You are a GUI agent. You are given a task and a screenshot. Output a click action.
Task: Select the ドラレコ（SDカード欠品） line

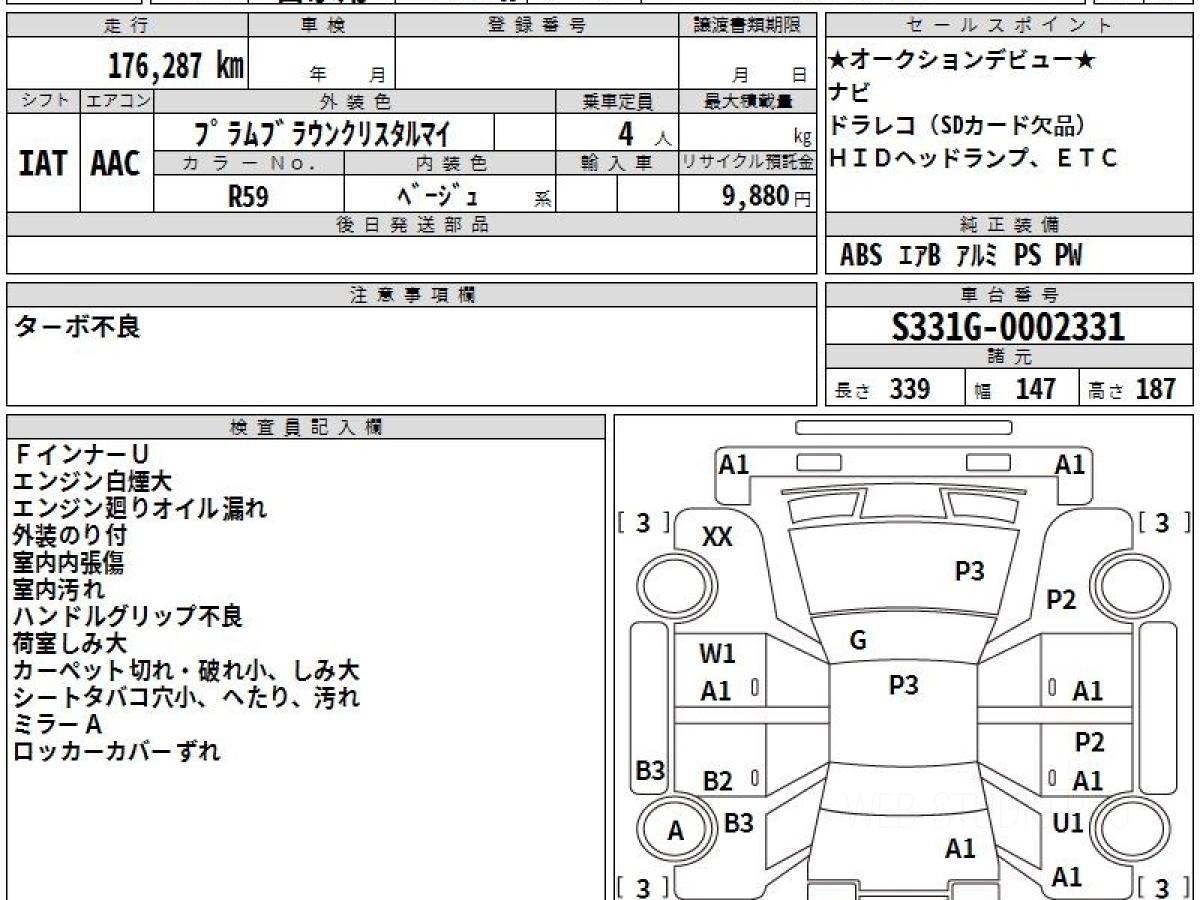pyautogui.click(x=957, y=126)
